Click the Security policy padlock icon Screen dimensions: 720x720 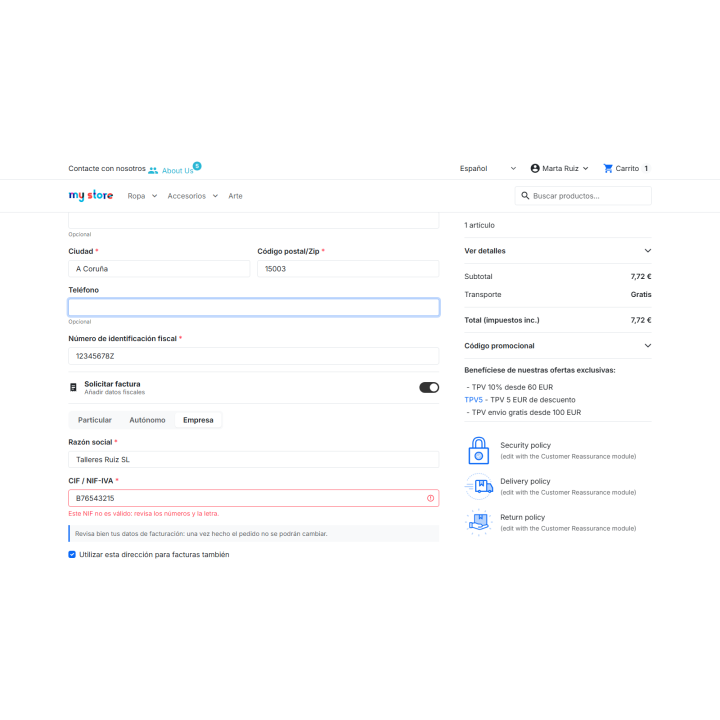(478, 450)
